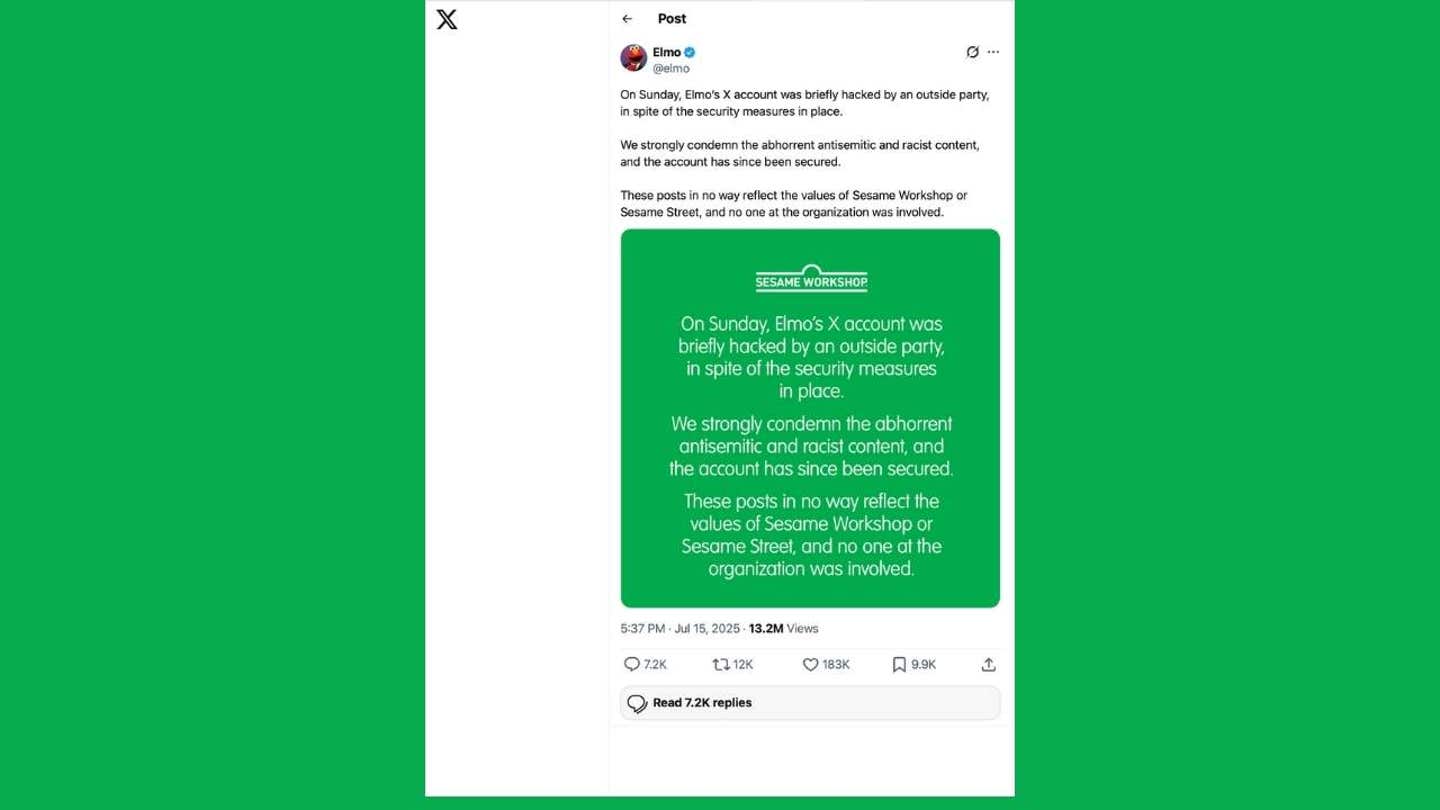Viewport: 1440px width, 810px height.
Task: Open the share menu via upload-arrow icon
Action: point(988,664)
